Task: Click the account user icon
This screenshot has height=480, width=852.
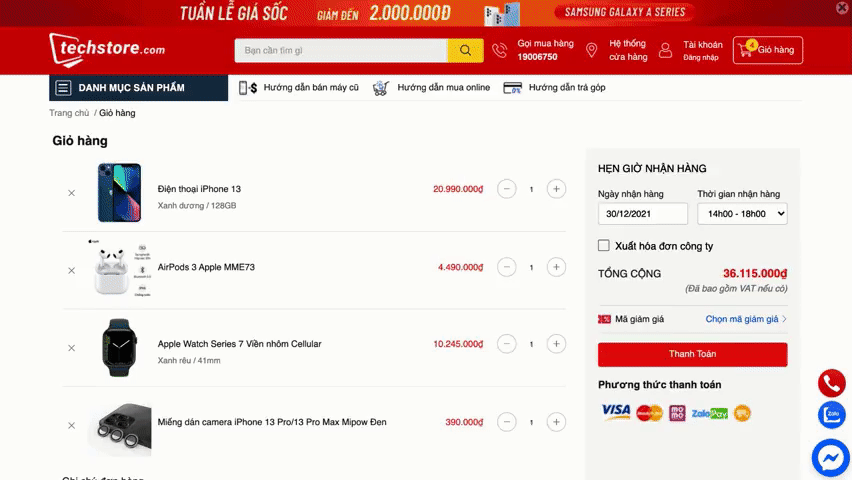Action: [665, 50]
